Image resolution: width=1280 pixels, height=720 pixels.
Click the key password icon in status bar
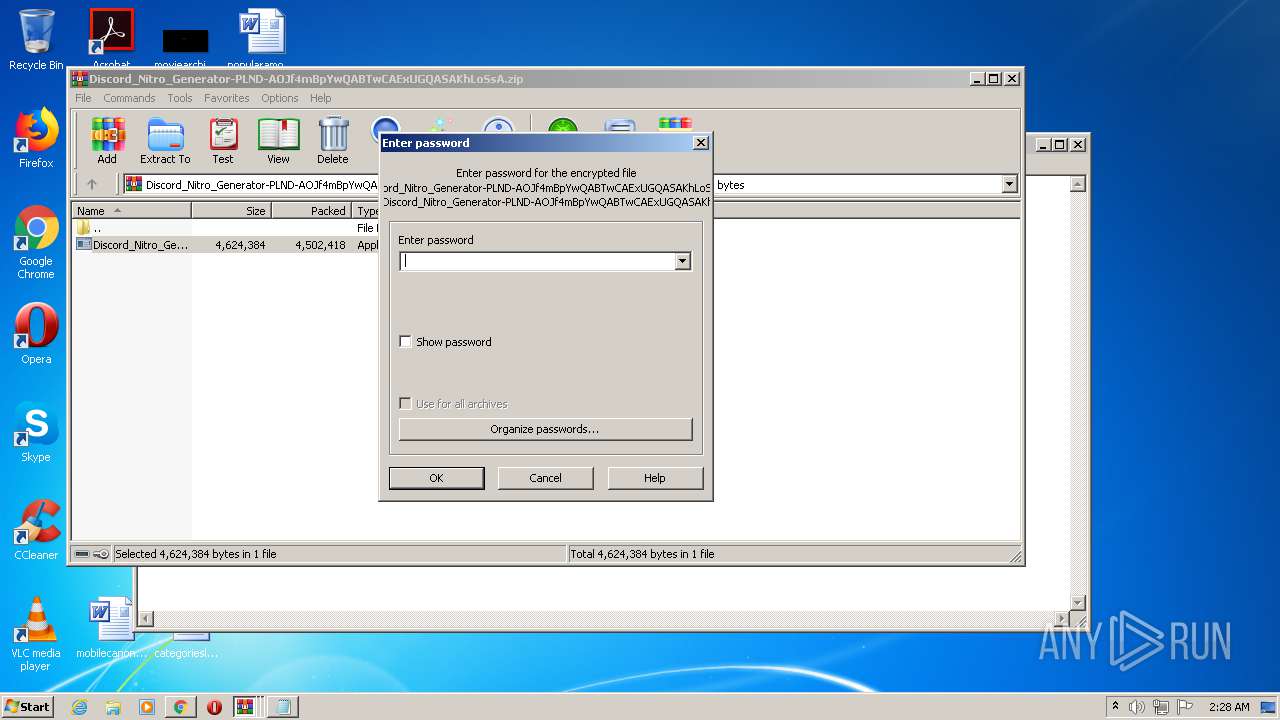102,554
